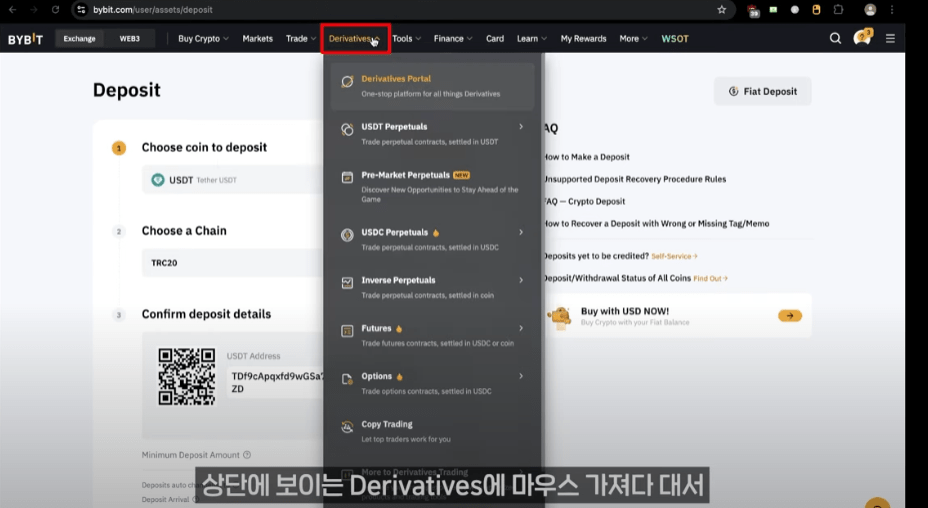Expand Options submenu arrow
The width and height of the screenshot is (928, 508).
[521, 376]
